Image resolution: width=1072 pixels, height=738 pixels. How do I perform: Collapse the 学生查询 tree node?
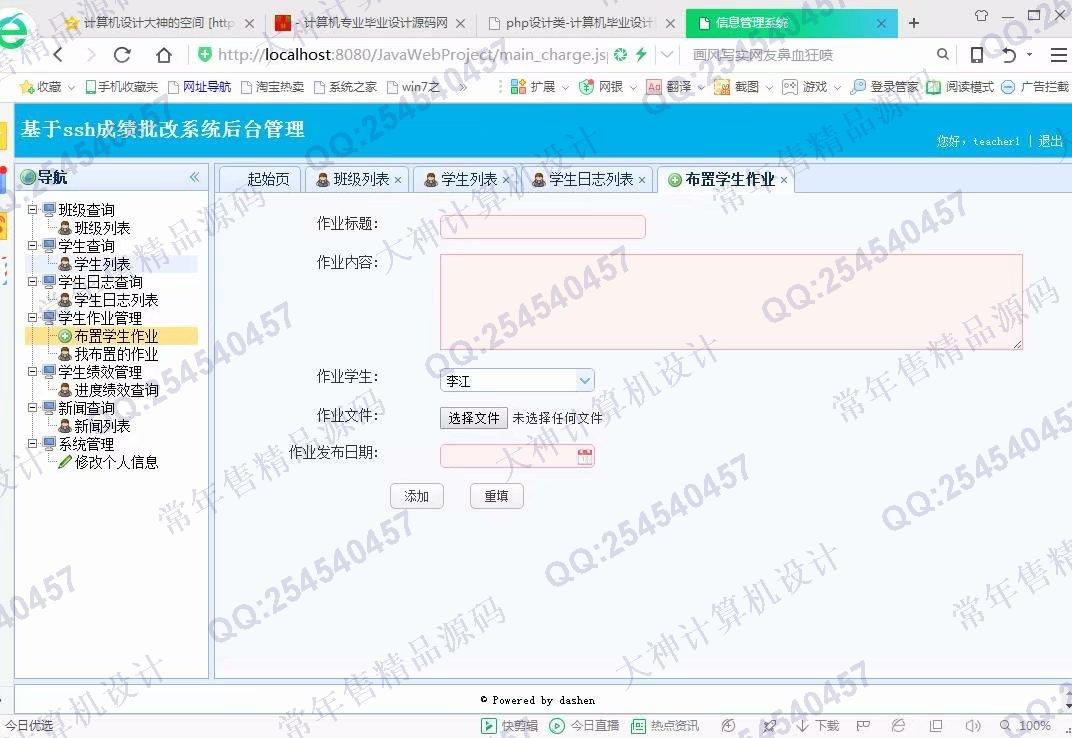[x=32, y=245]
